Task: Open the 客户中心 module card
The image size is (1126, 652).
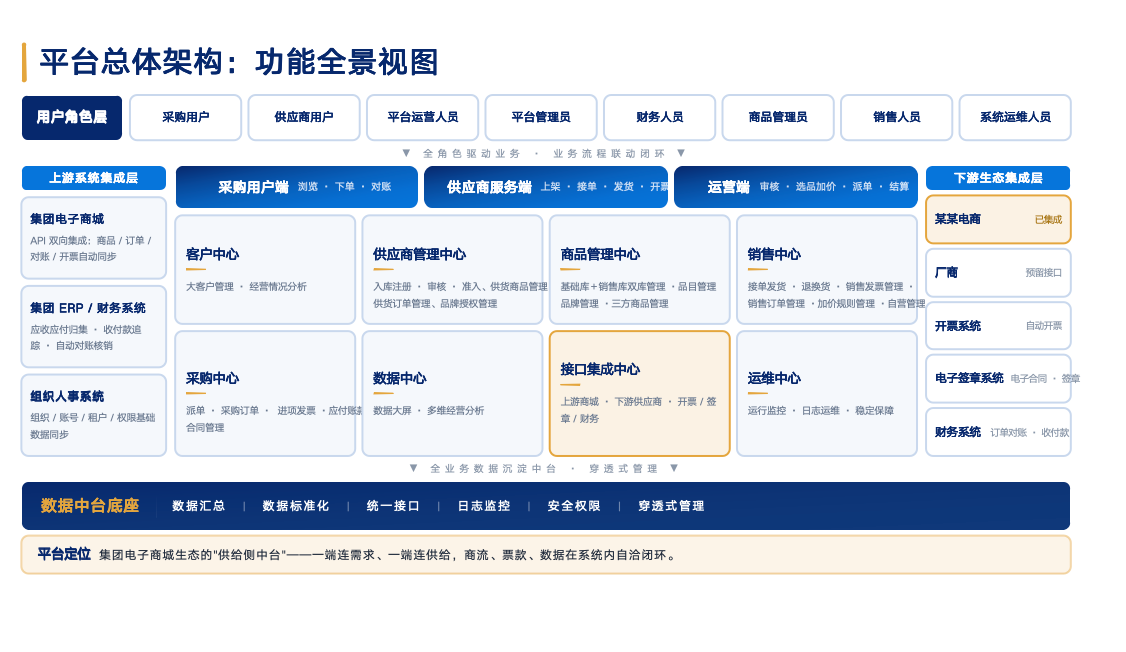Action: (x=265, y=269)
